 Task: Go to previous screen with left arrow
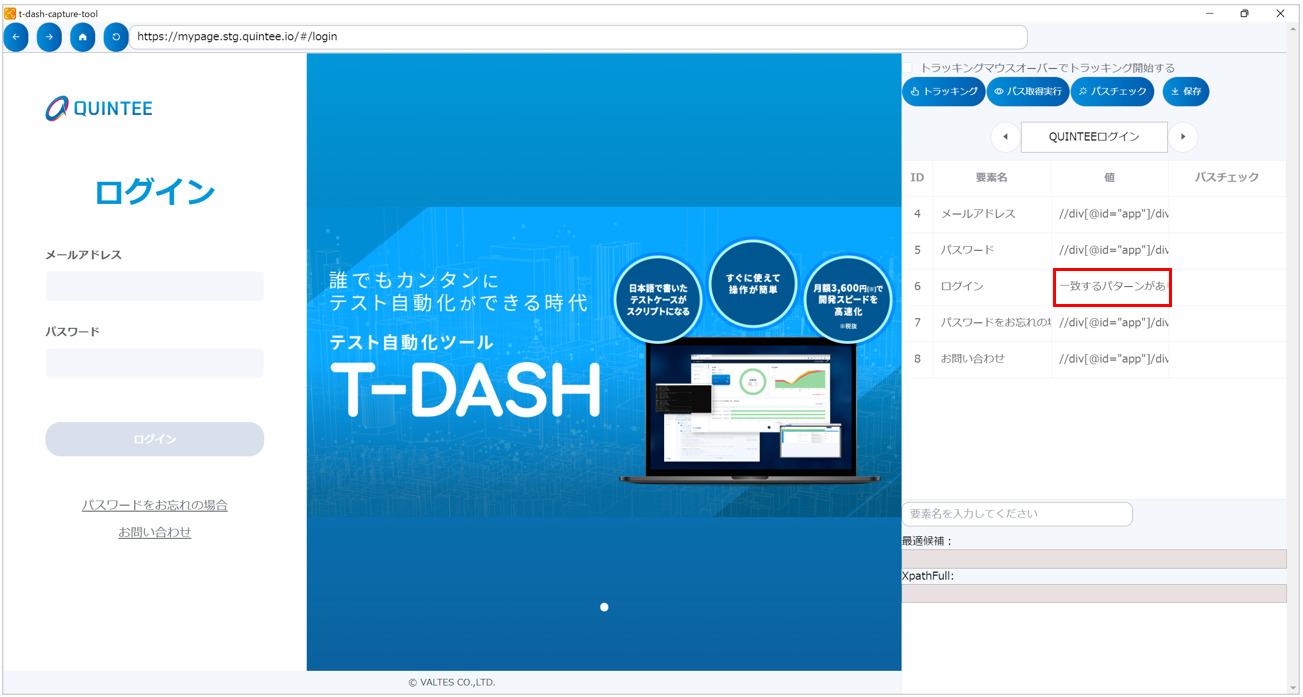tap(1005, 137)
